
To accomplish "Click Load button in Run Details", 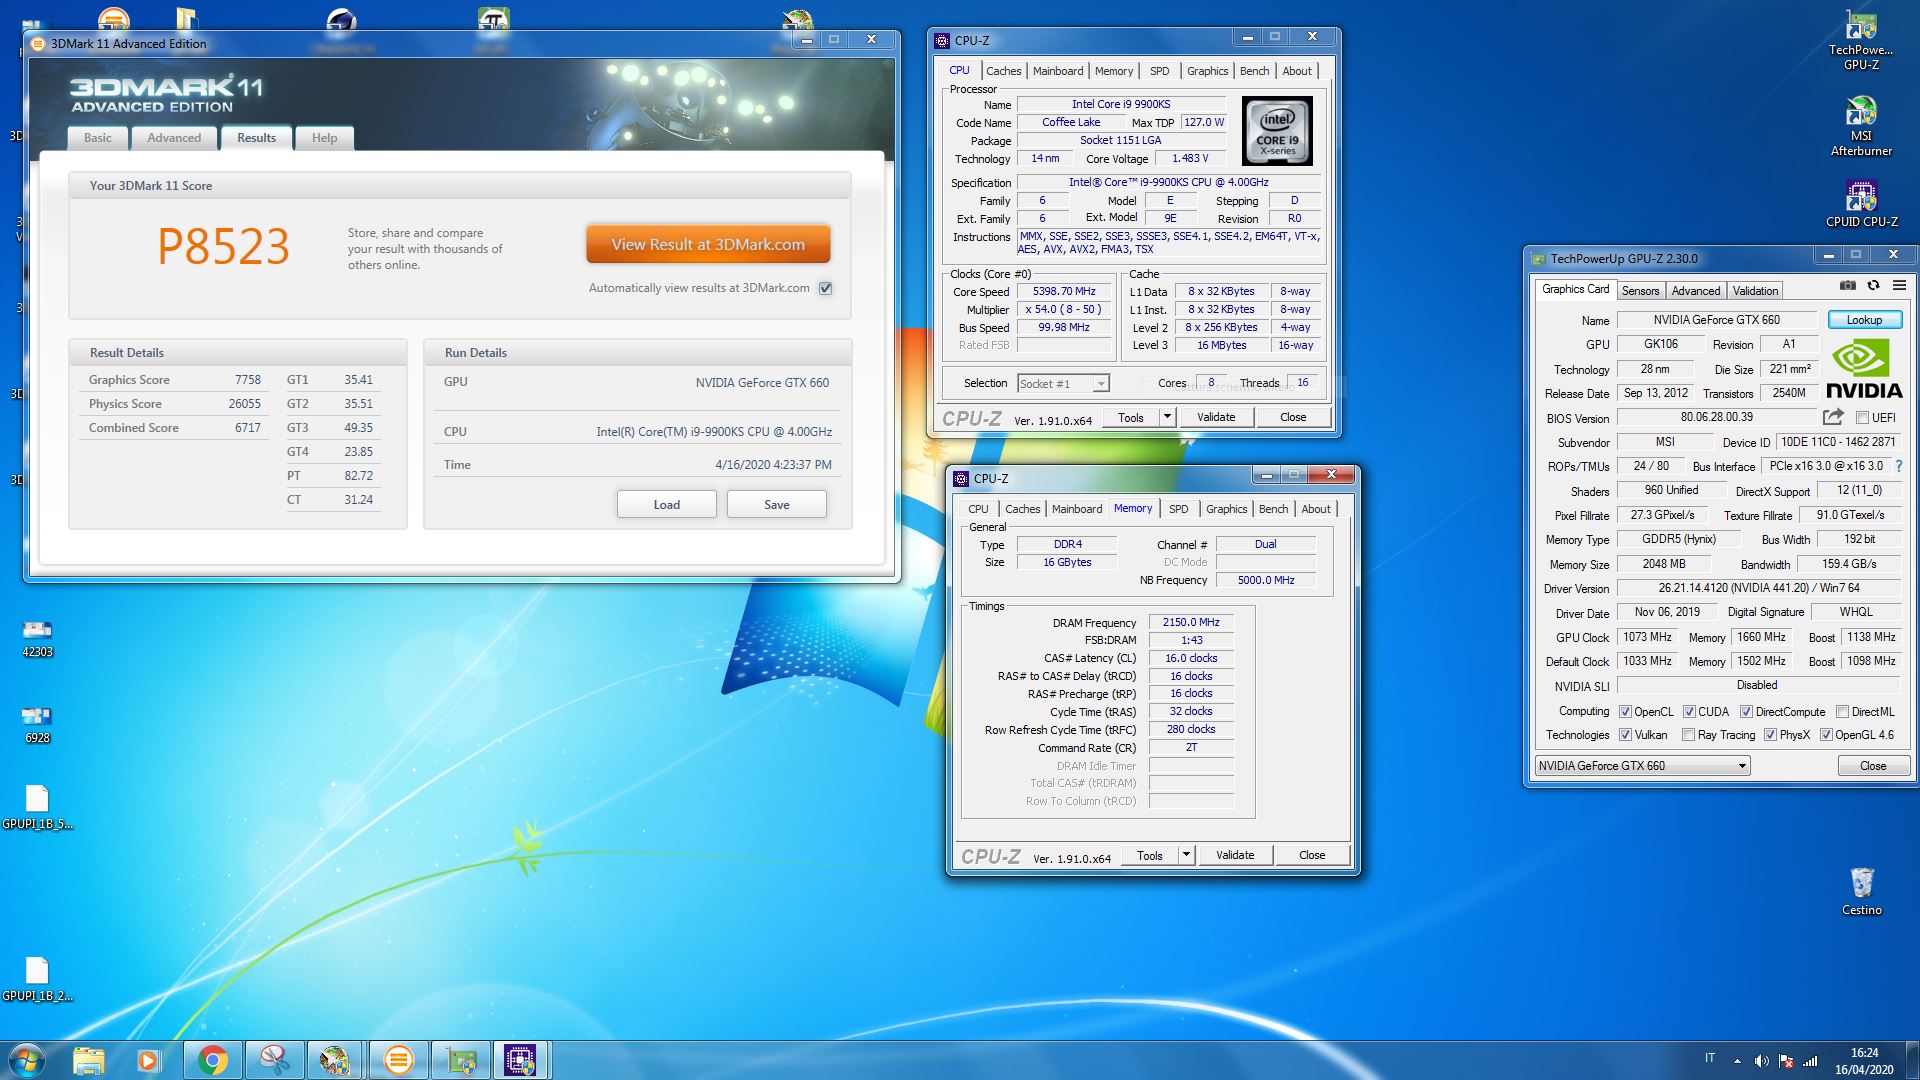I will point(666,505).
